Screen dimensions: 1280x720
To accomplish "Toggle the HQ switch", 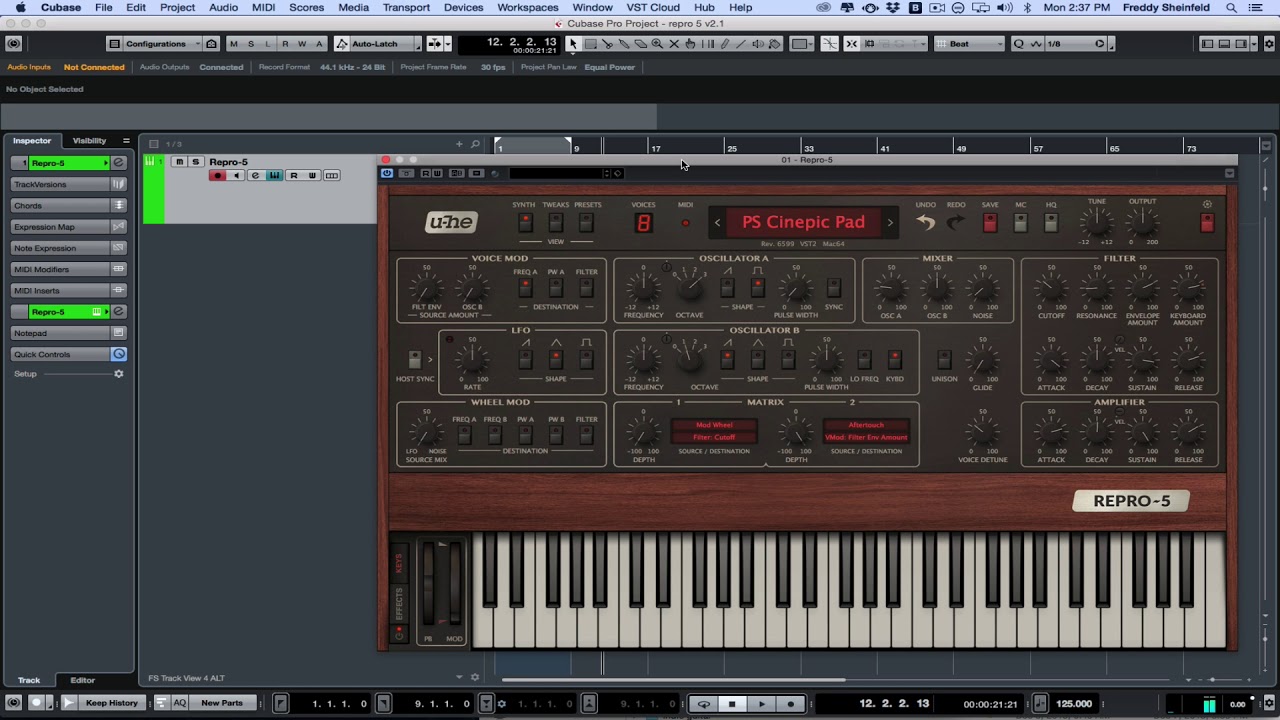I will coord(1051,224).
